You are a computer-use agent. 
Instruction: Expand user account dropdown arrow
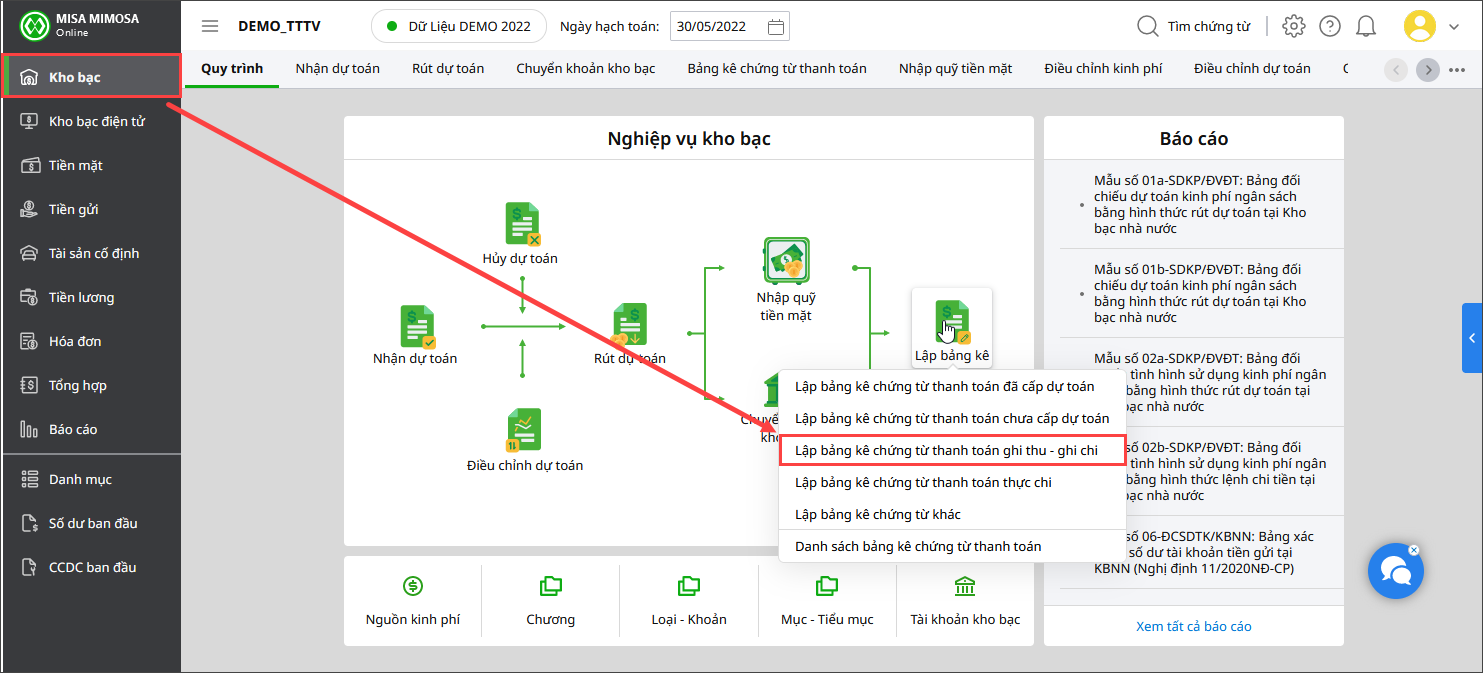[1454, 27]
